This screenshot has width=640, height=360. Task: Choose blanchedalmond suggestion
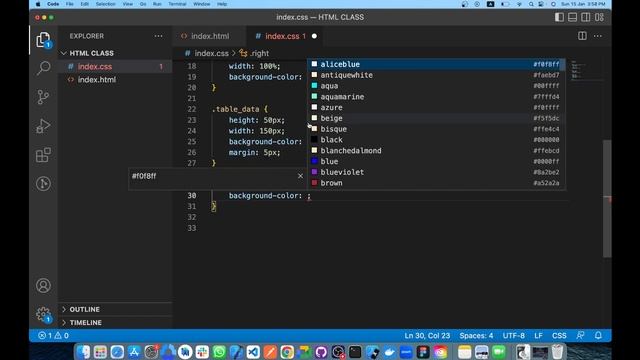coord(436,151)
